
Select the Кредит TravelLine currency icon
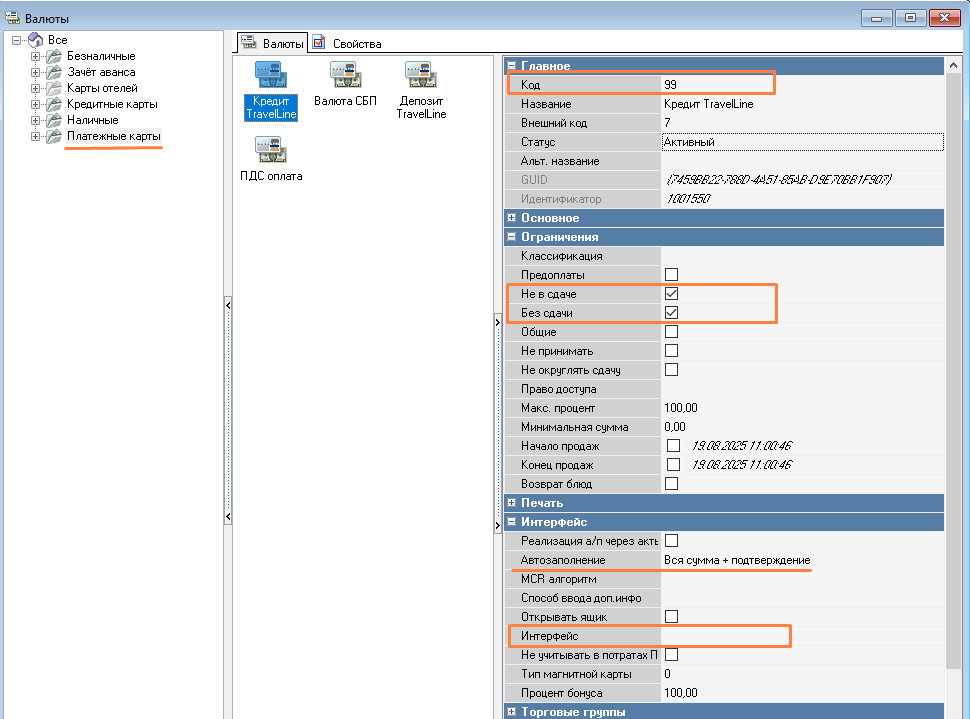(x=271, y=76)
